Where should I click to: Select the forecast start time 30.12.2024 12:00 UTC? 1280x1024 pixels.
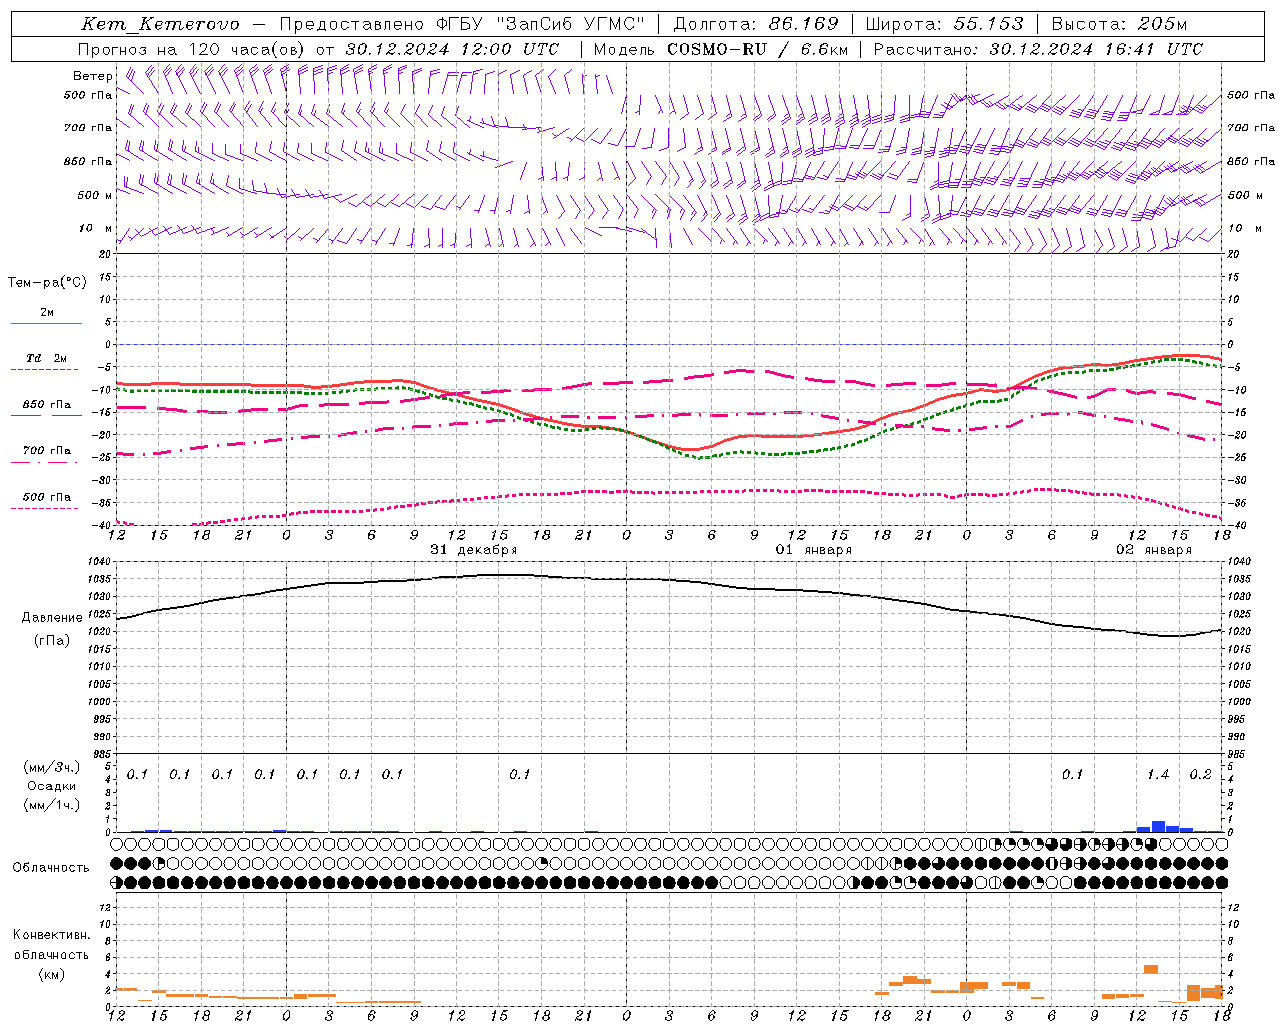coord(452,49)
